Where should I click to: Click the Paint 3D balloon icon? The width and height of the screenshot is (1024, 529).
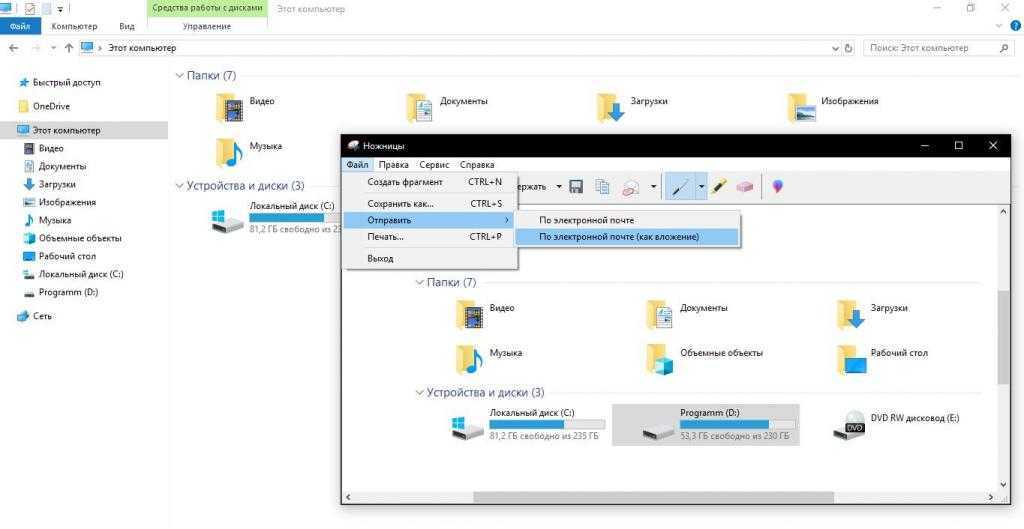777,187
